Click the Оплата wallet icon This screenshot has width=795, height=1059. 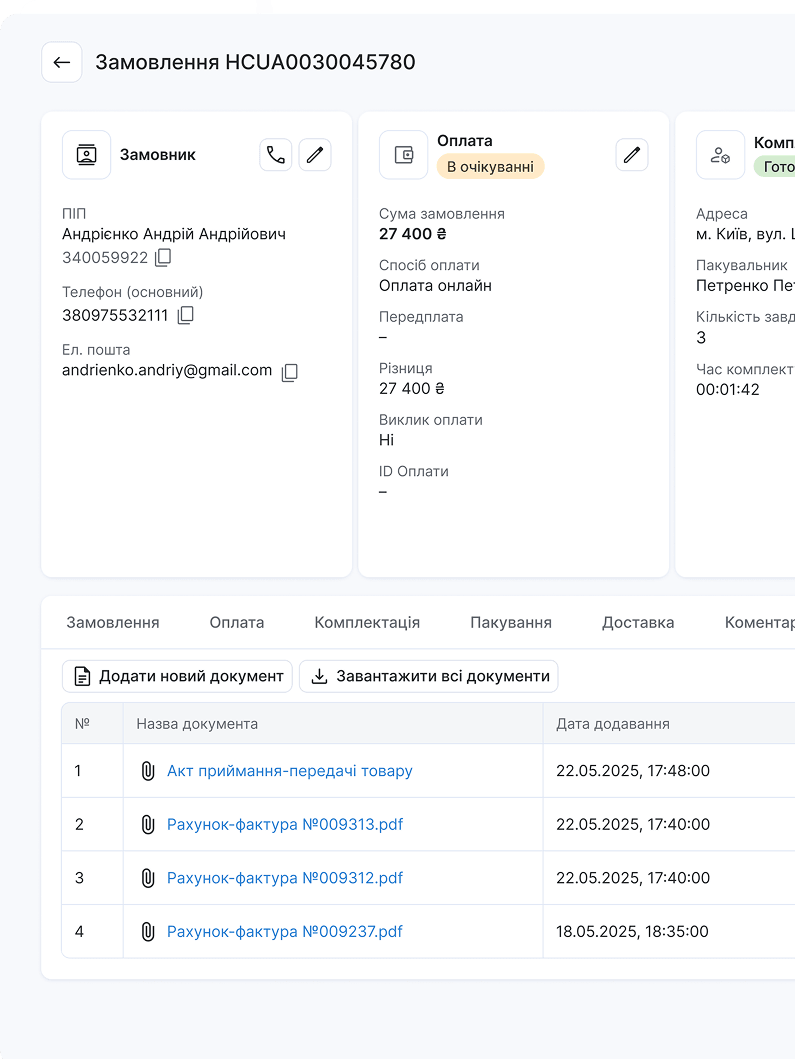click(403, 155)
